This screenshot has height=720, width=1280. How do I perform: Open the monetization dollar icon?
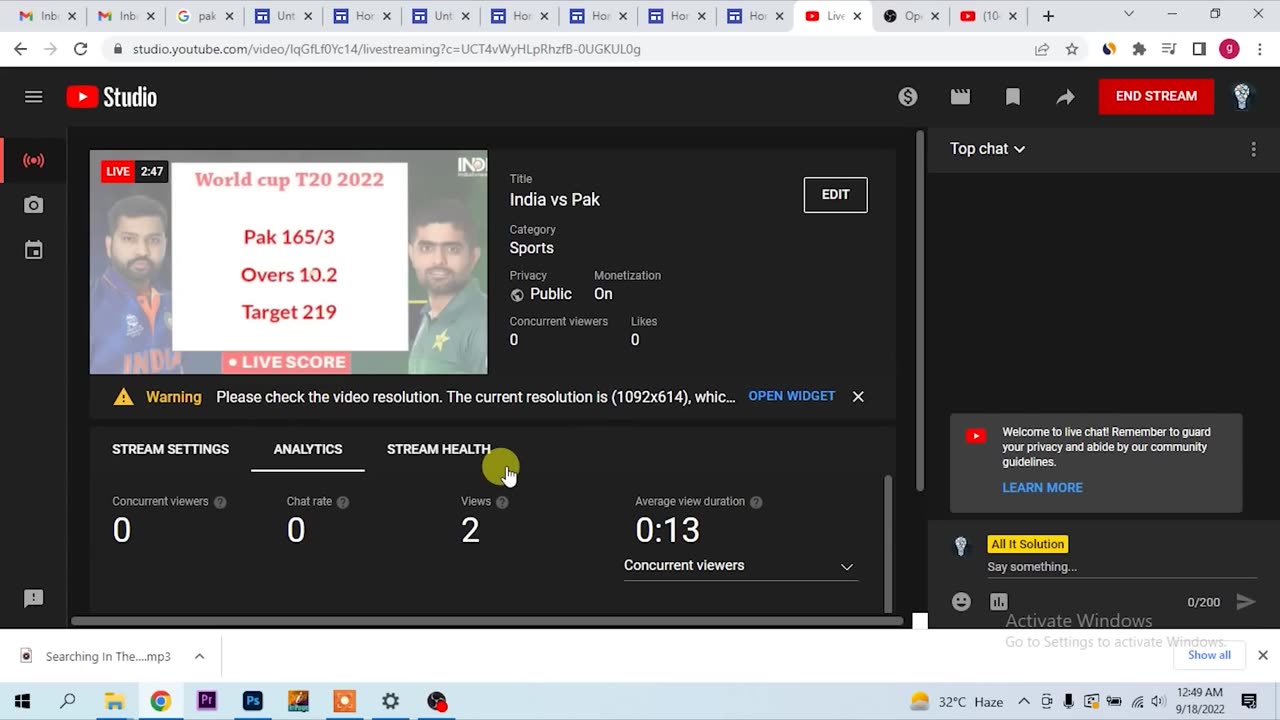(x=908, y=97)
